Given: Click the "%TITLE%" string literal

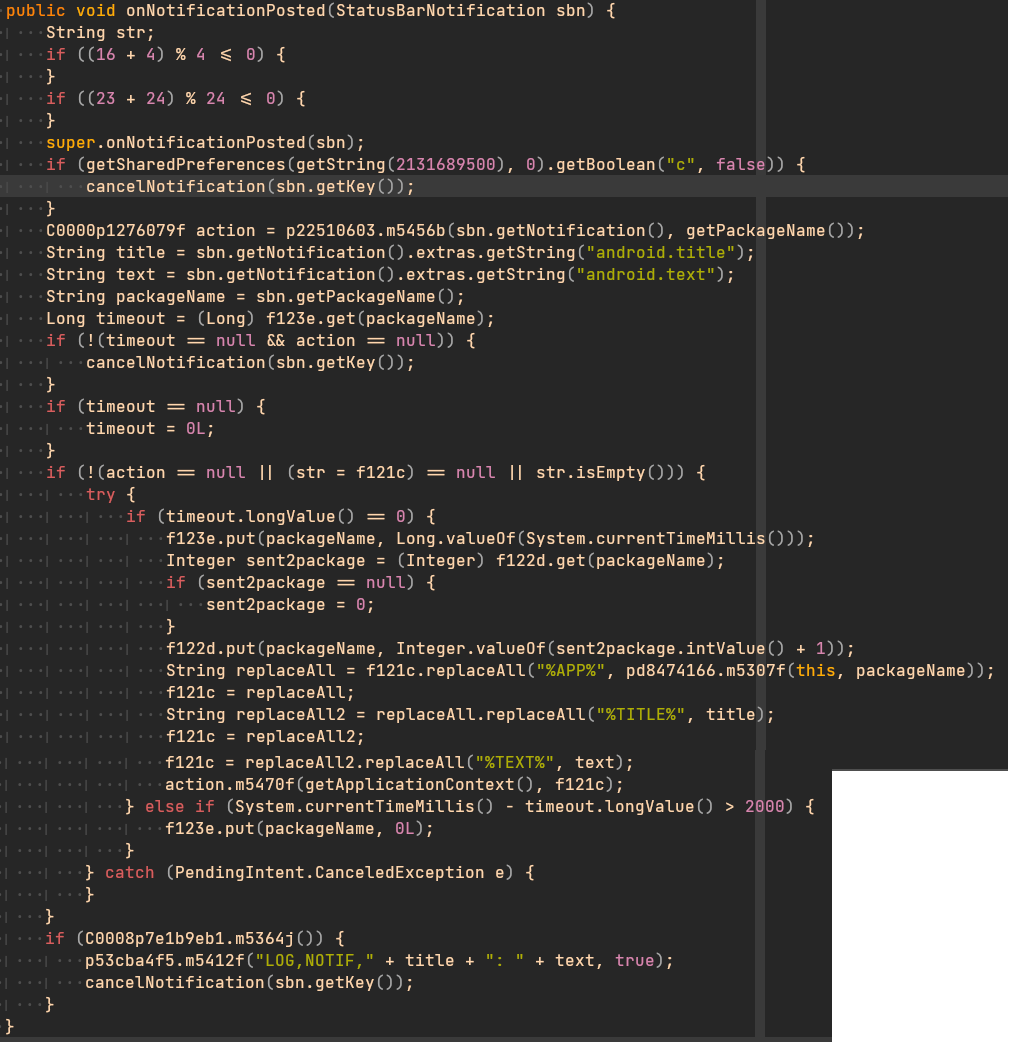Looking at the screenshot, I should click(x=635, y=714).
